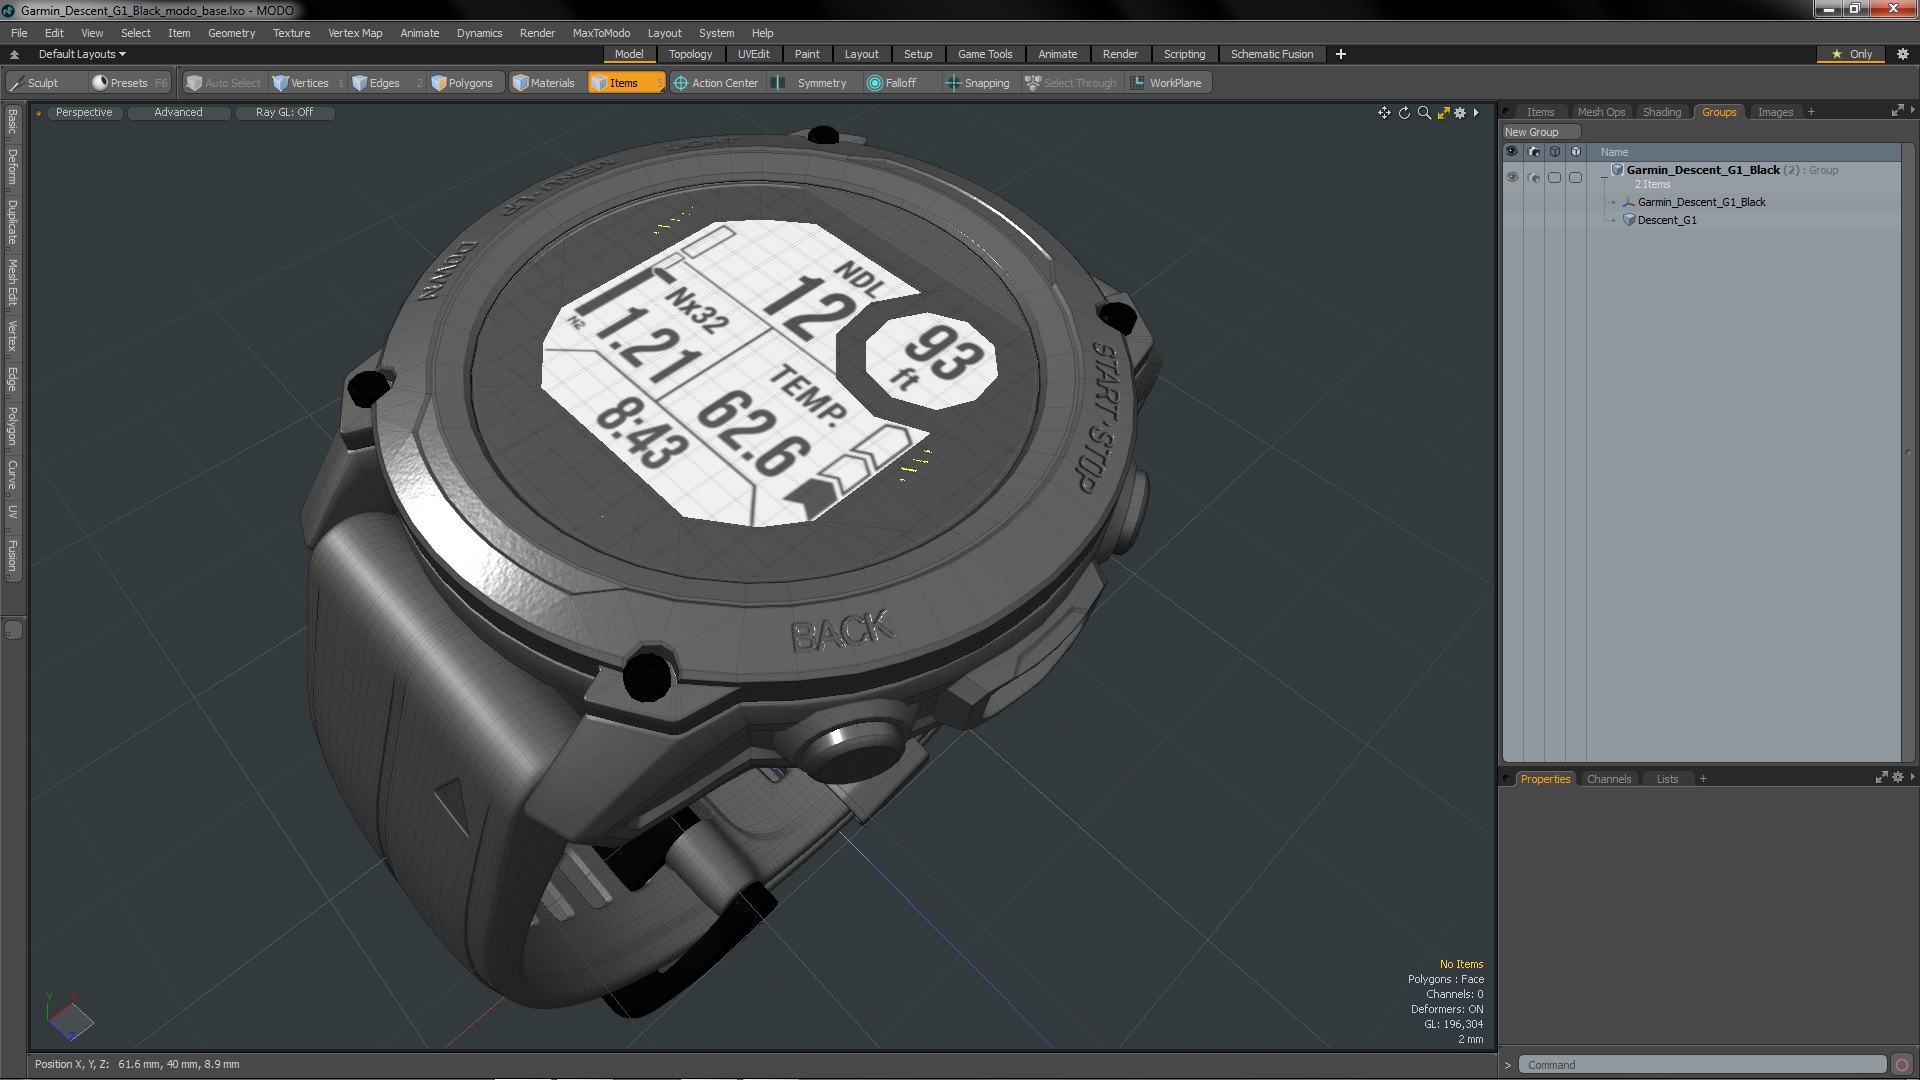Add a new panel tab next to Images

[x=1811, y=112]
